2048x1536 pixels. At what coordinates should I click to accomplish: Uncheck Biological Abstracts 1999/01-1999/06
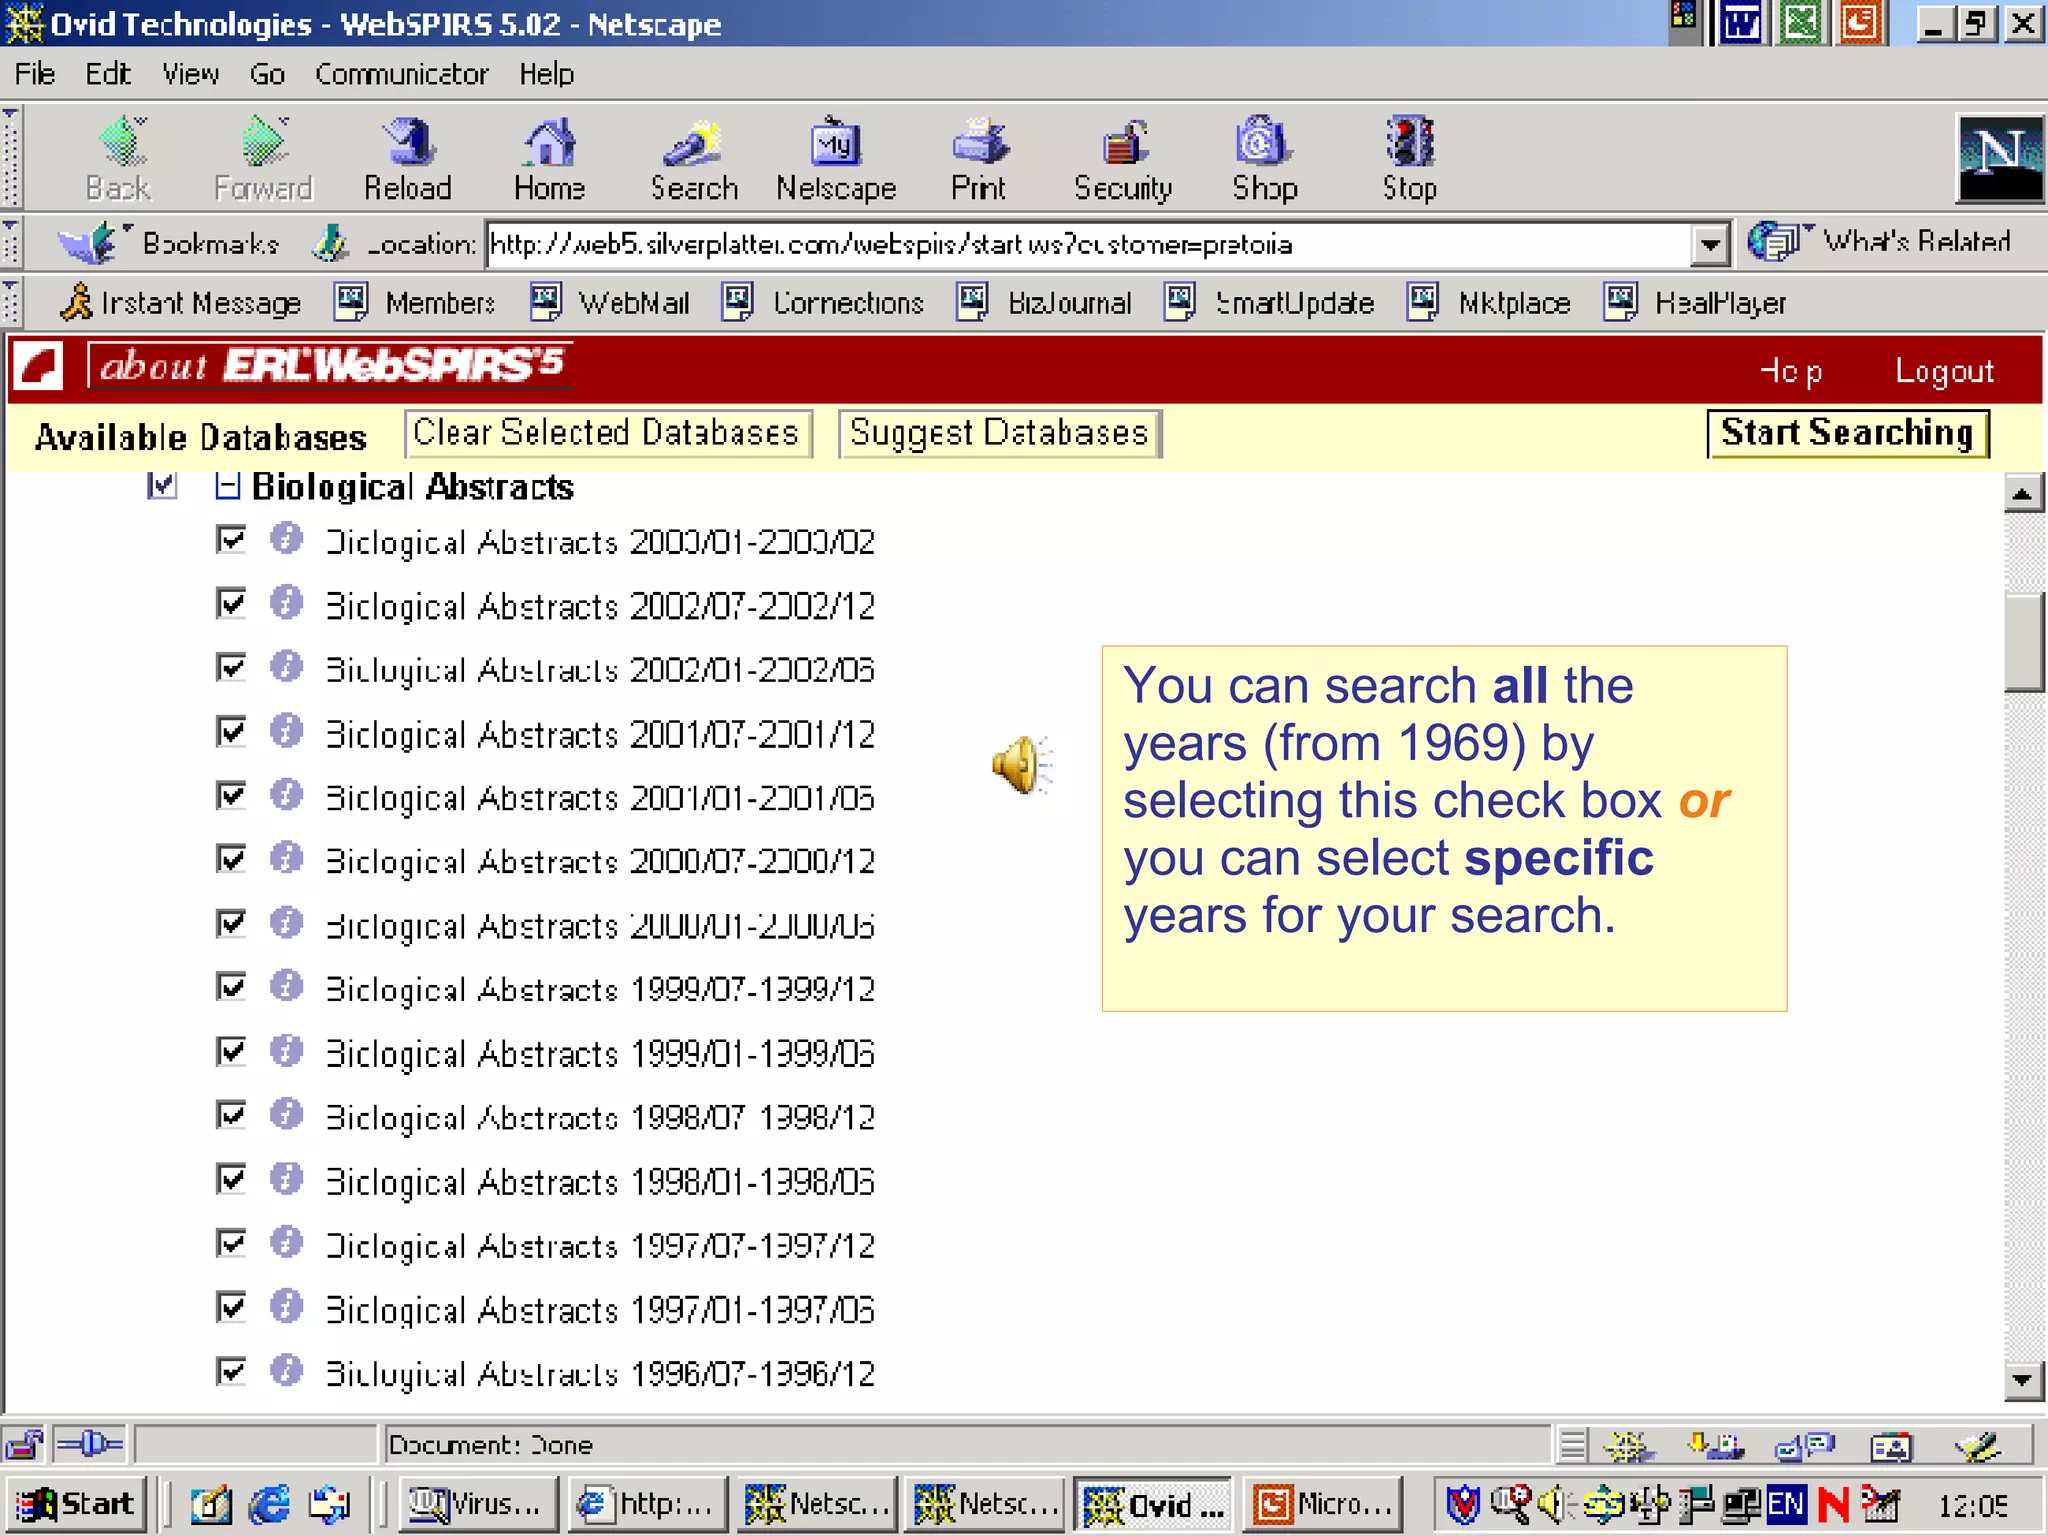point(231,1051)
